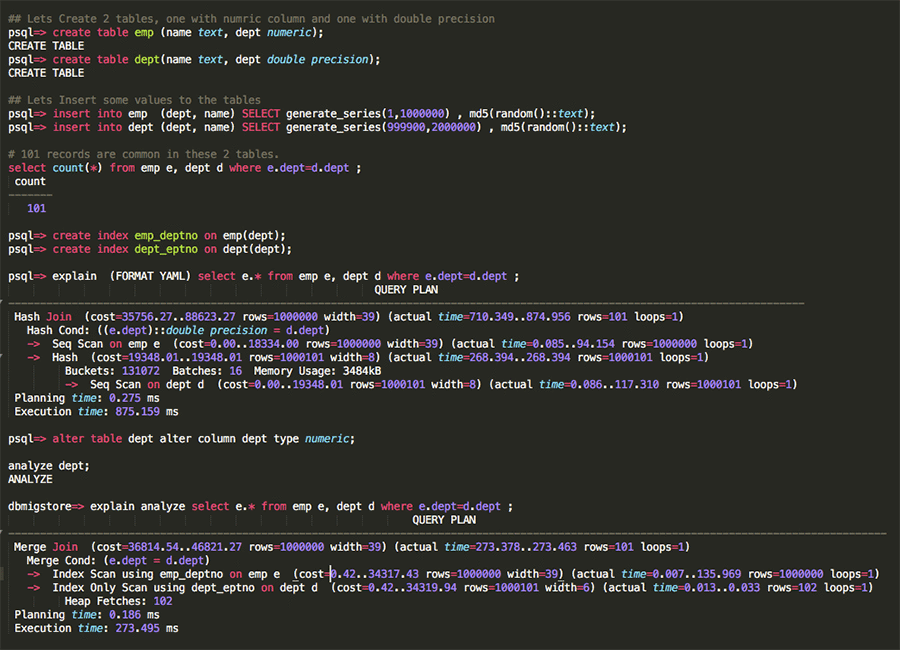Click the '101 records are common' comment
This screenshot has height=650, width=900.
point(143,154)
